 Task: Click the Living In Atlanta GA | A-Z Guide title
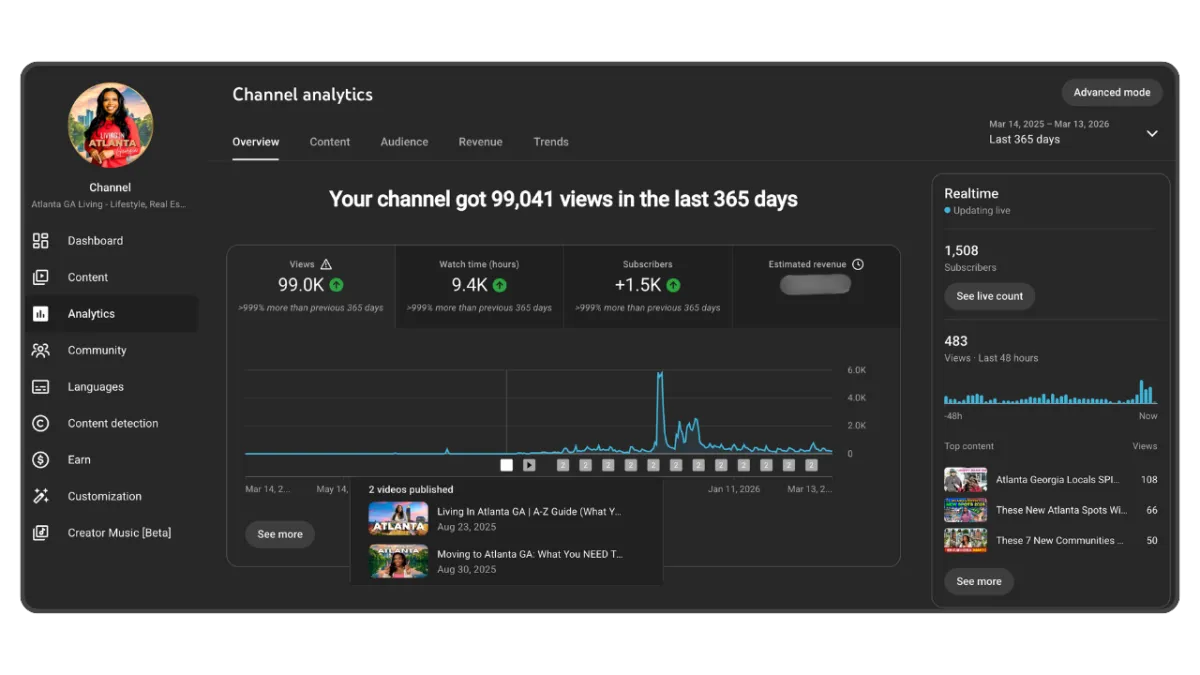pos(529,511)
